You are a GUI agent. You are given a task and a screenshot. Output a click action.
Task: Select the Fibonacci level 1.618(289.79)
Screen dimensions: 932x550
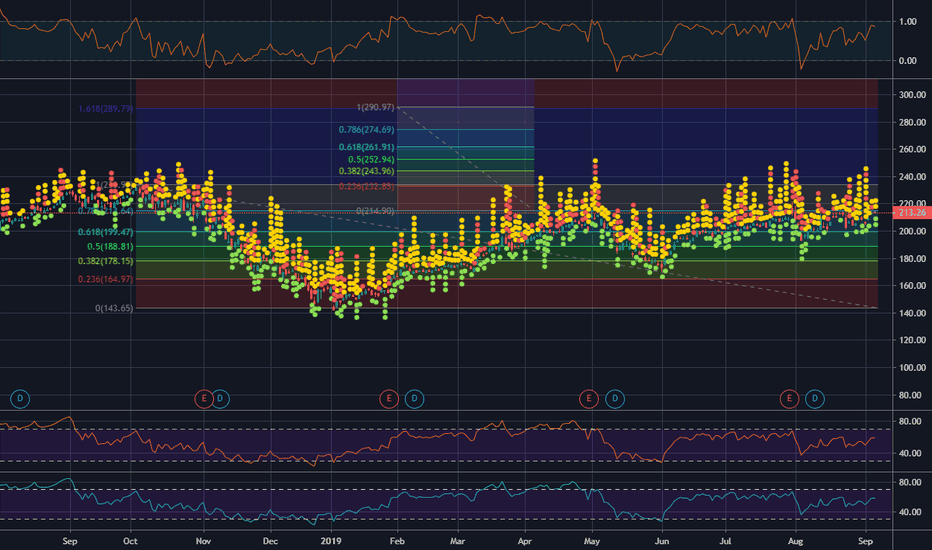[x=105, y=109]
